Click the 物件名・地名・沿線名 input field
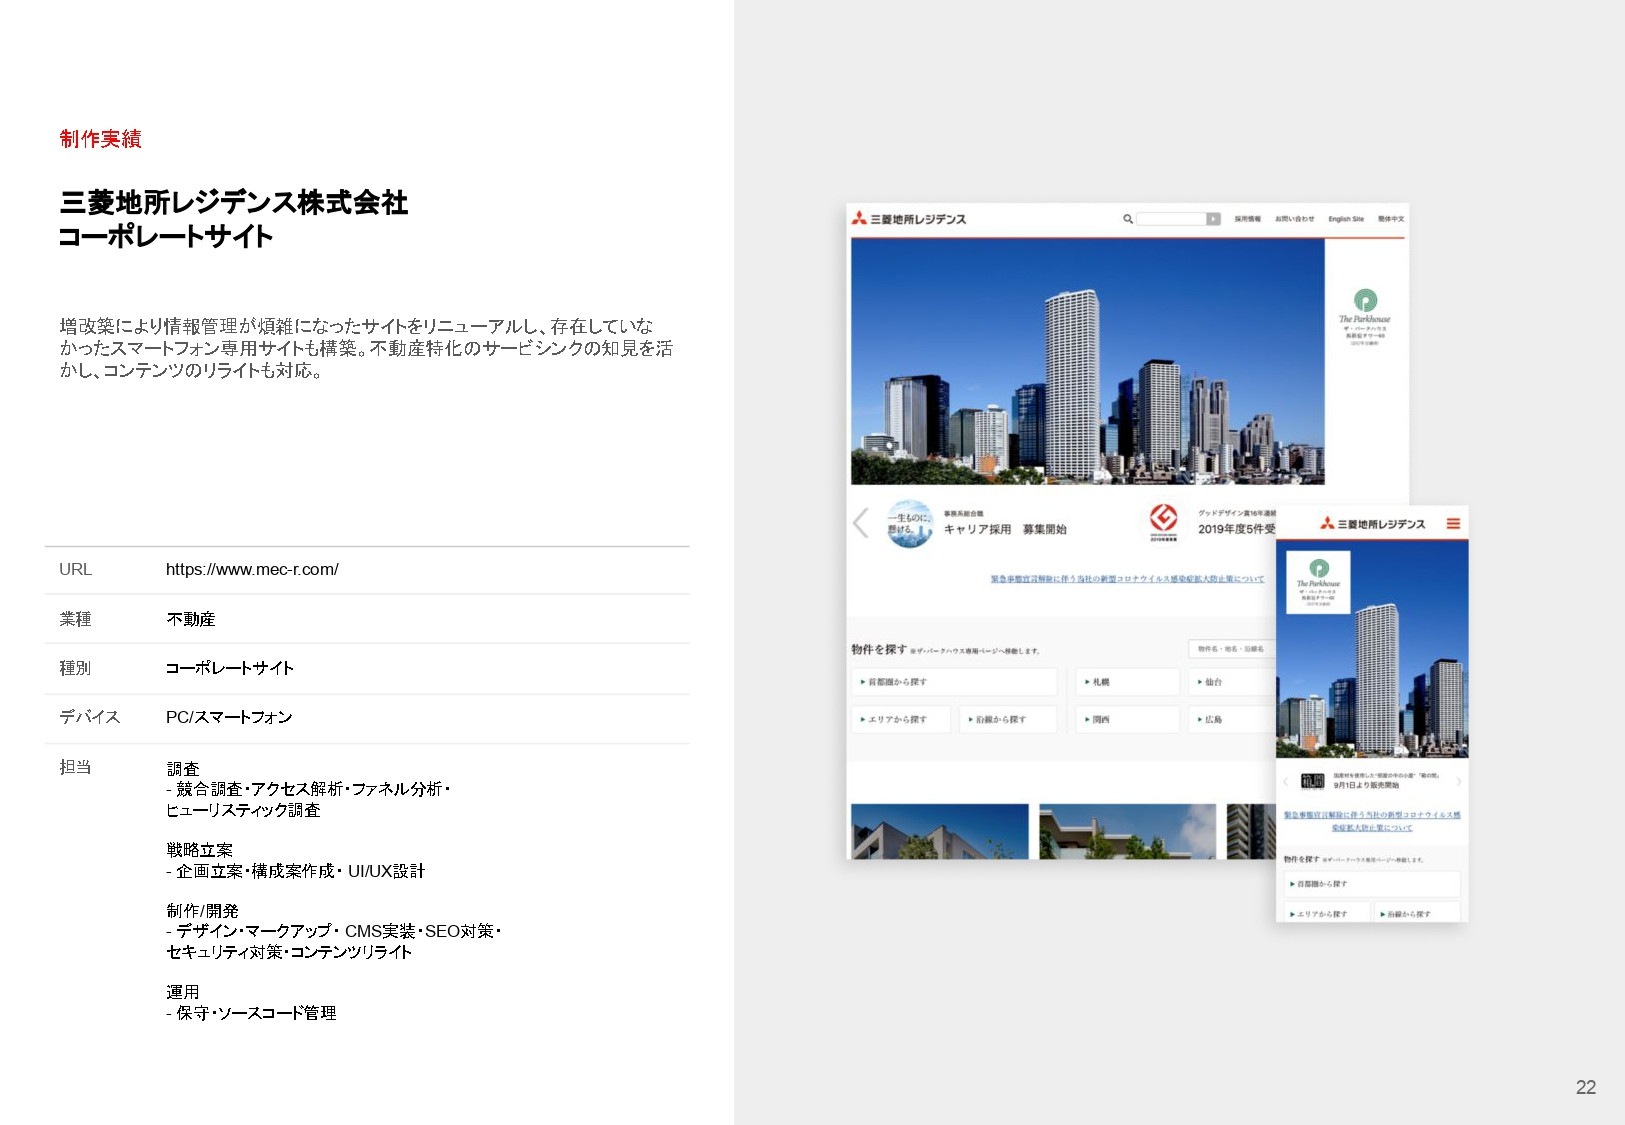This screenshot has height=1125, width=1625. (1232, 648)
